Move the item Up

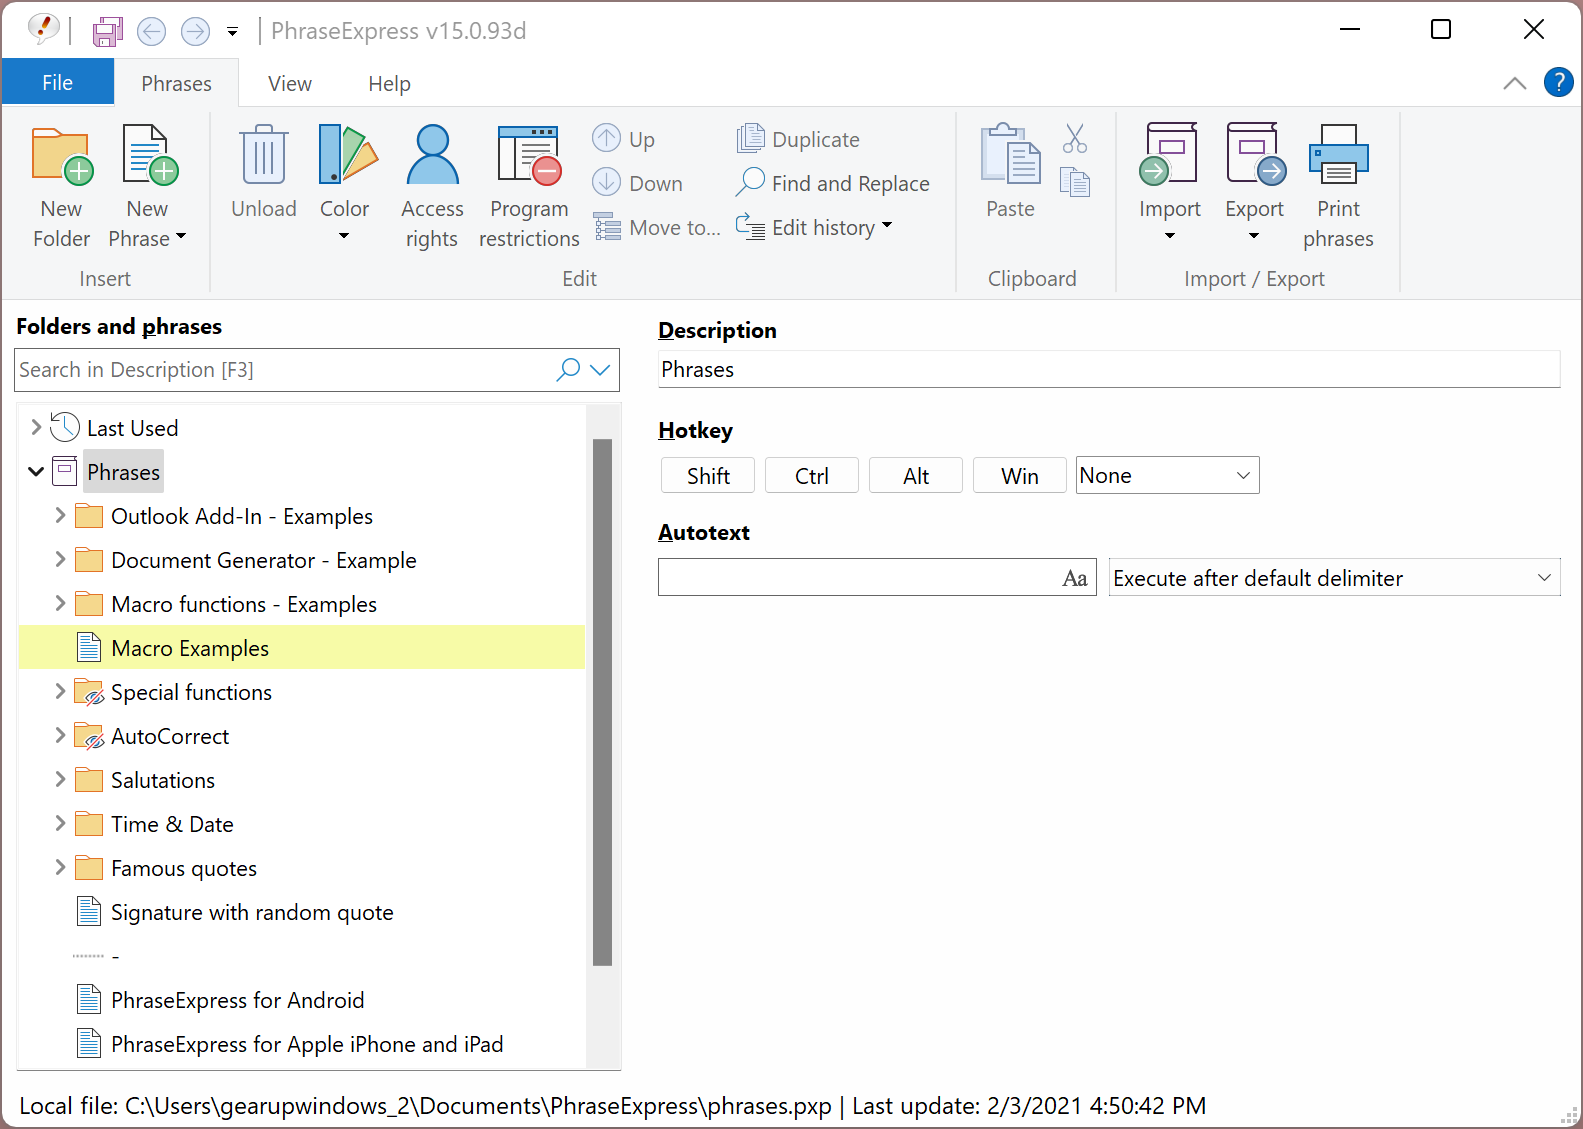(624, 139)
